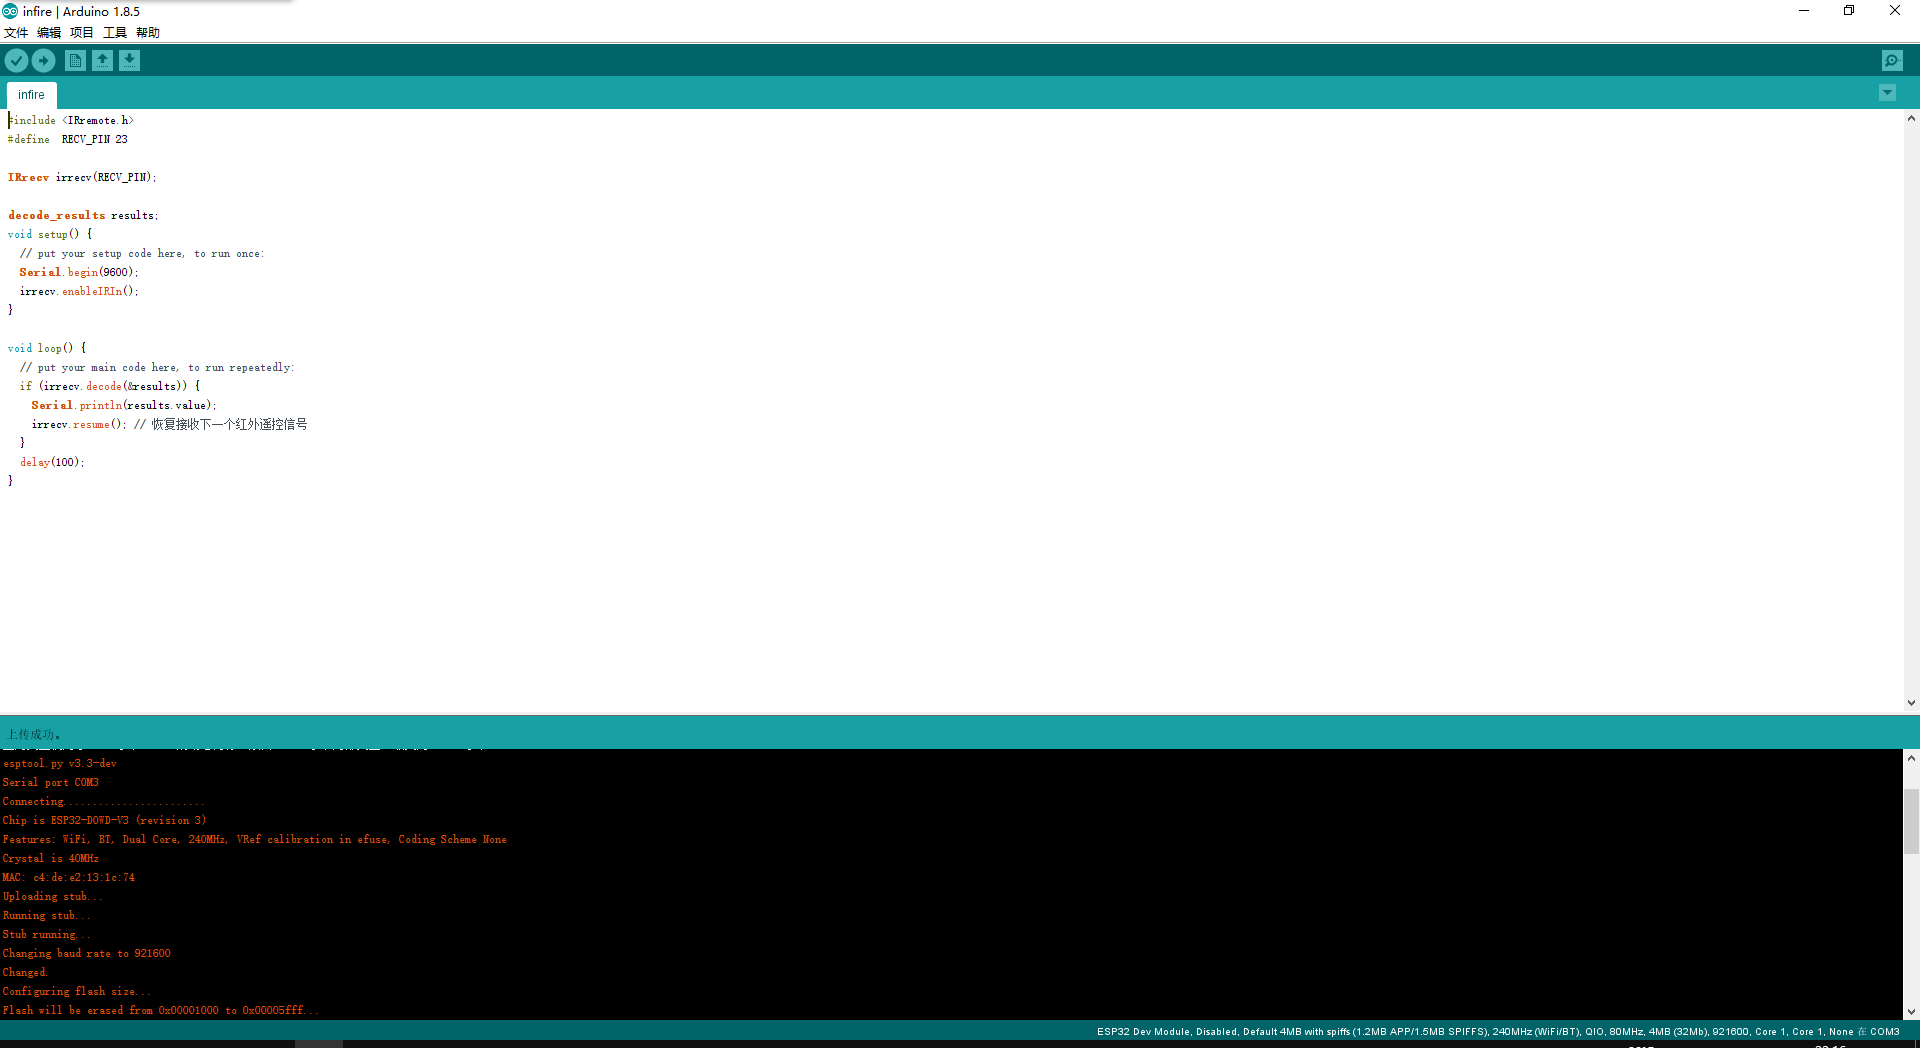Click the 'IRrecv irrecv(RECV_PIN);' line
This screenshot has height=1048, width=1920.
82,178
